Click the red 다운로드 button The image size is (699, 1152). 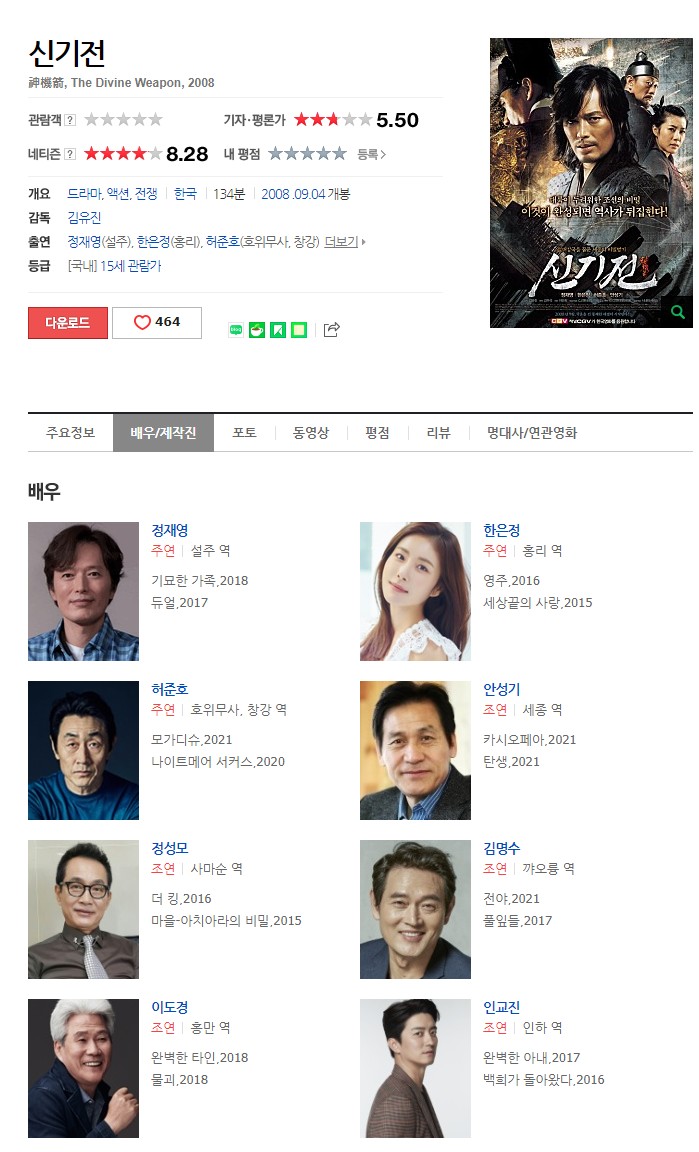click(x=68, y=323)
